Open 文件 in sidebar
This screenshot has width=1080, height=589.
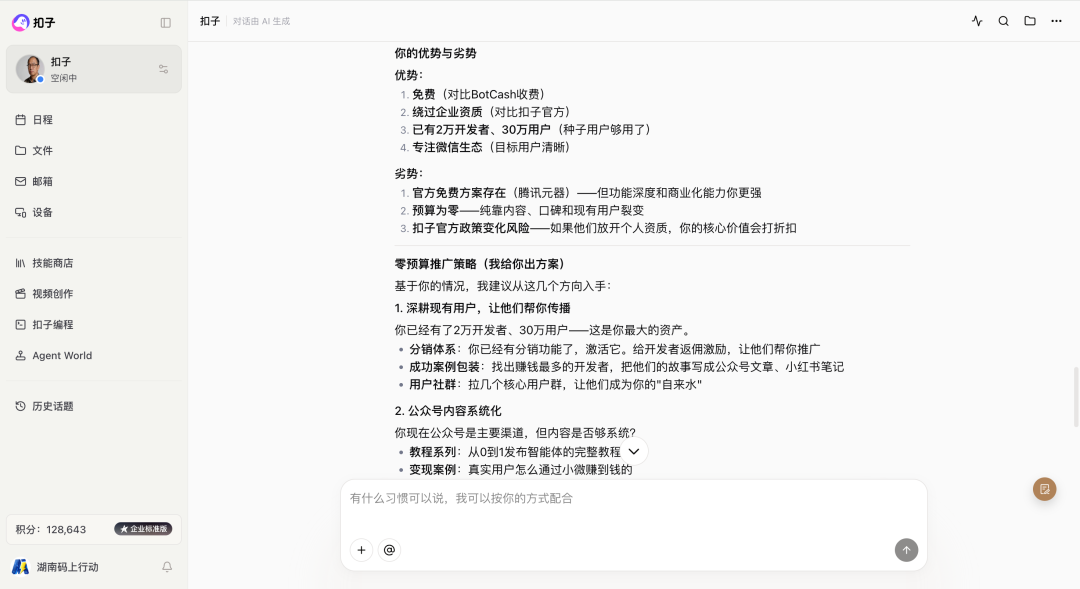pyautogui.click(x=94, y=150)
